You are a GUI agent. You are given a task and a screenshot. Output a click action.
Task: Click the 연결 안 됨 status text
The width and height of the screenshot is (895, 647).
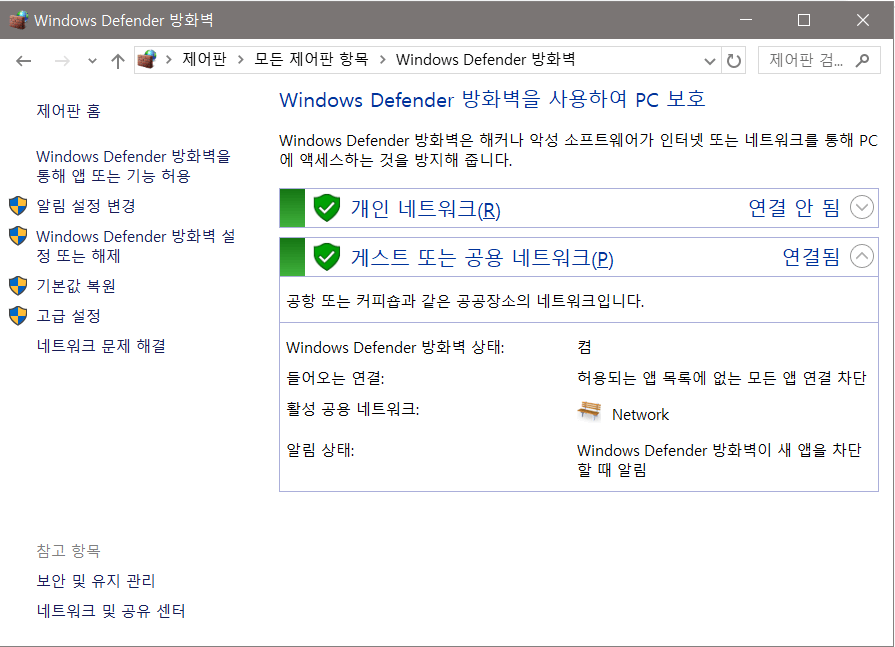(794, 208)
